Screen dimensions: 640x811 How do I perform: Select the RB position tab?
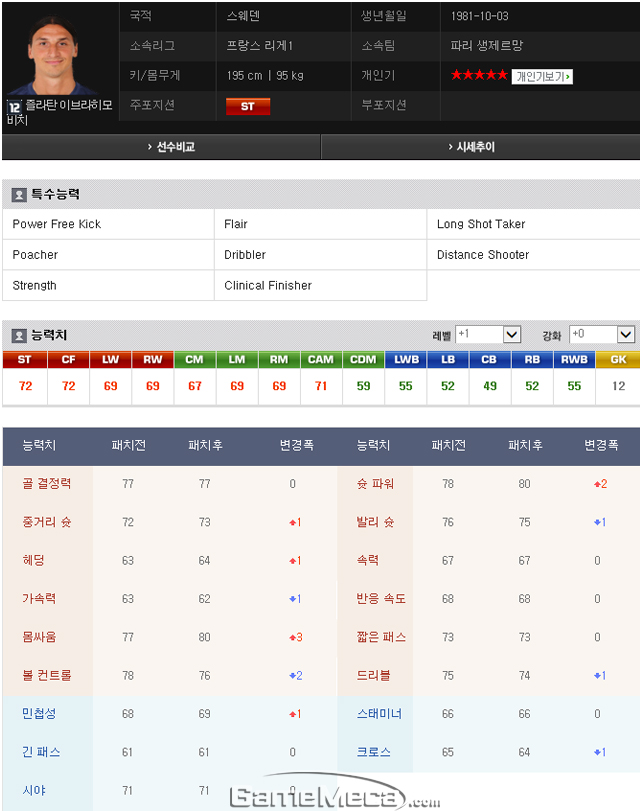[x=532, y=359]
